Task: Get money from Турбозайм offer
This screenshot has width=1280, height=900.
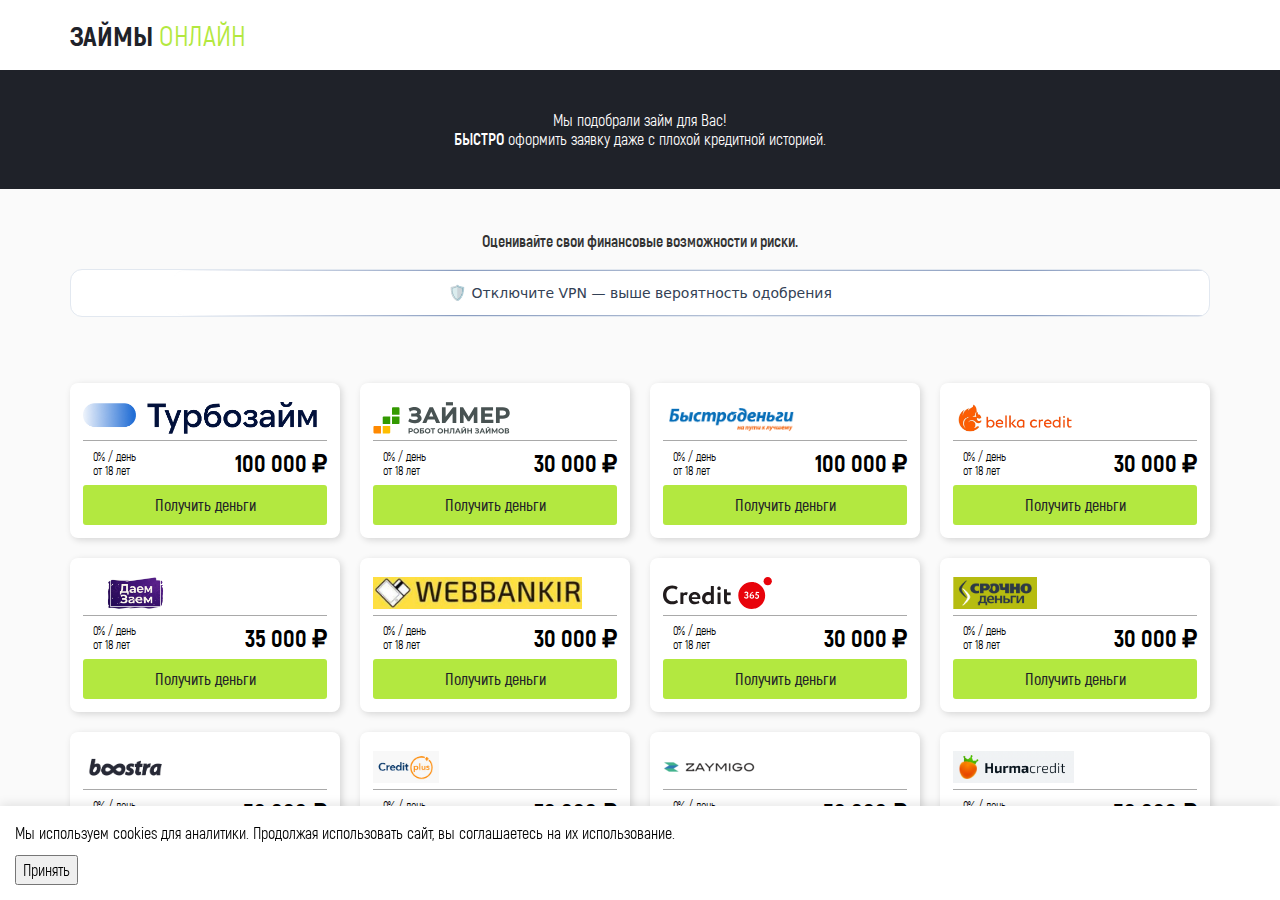Action: pos(205,505)
